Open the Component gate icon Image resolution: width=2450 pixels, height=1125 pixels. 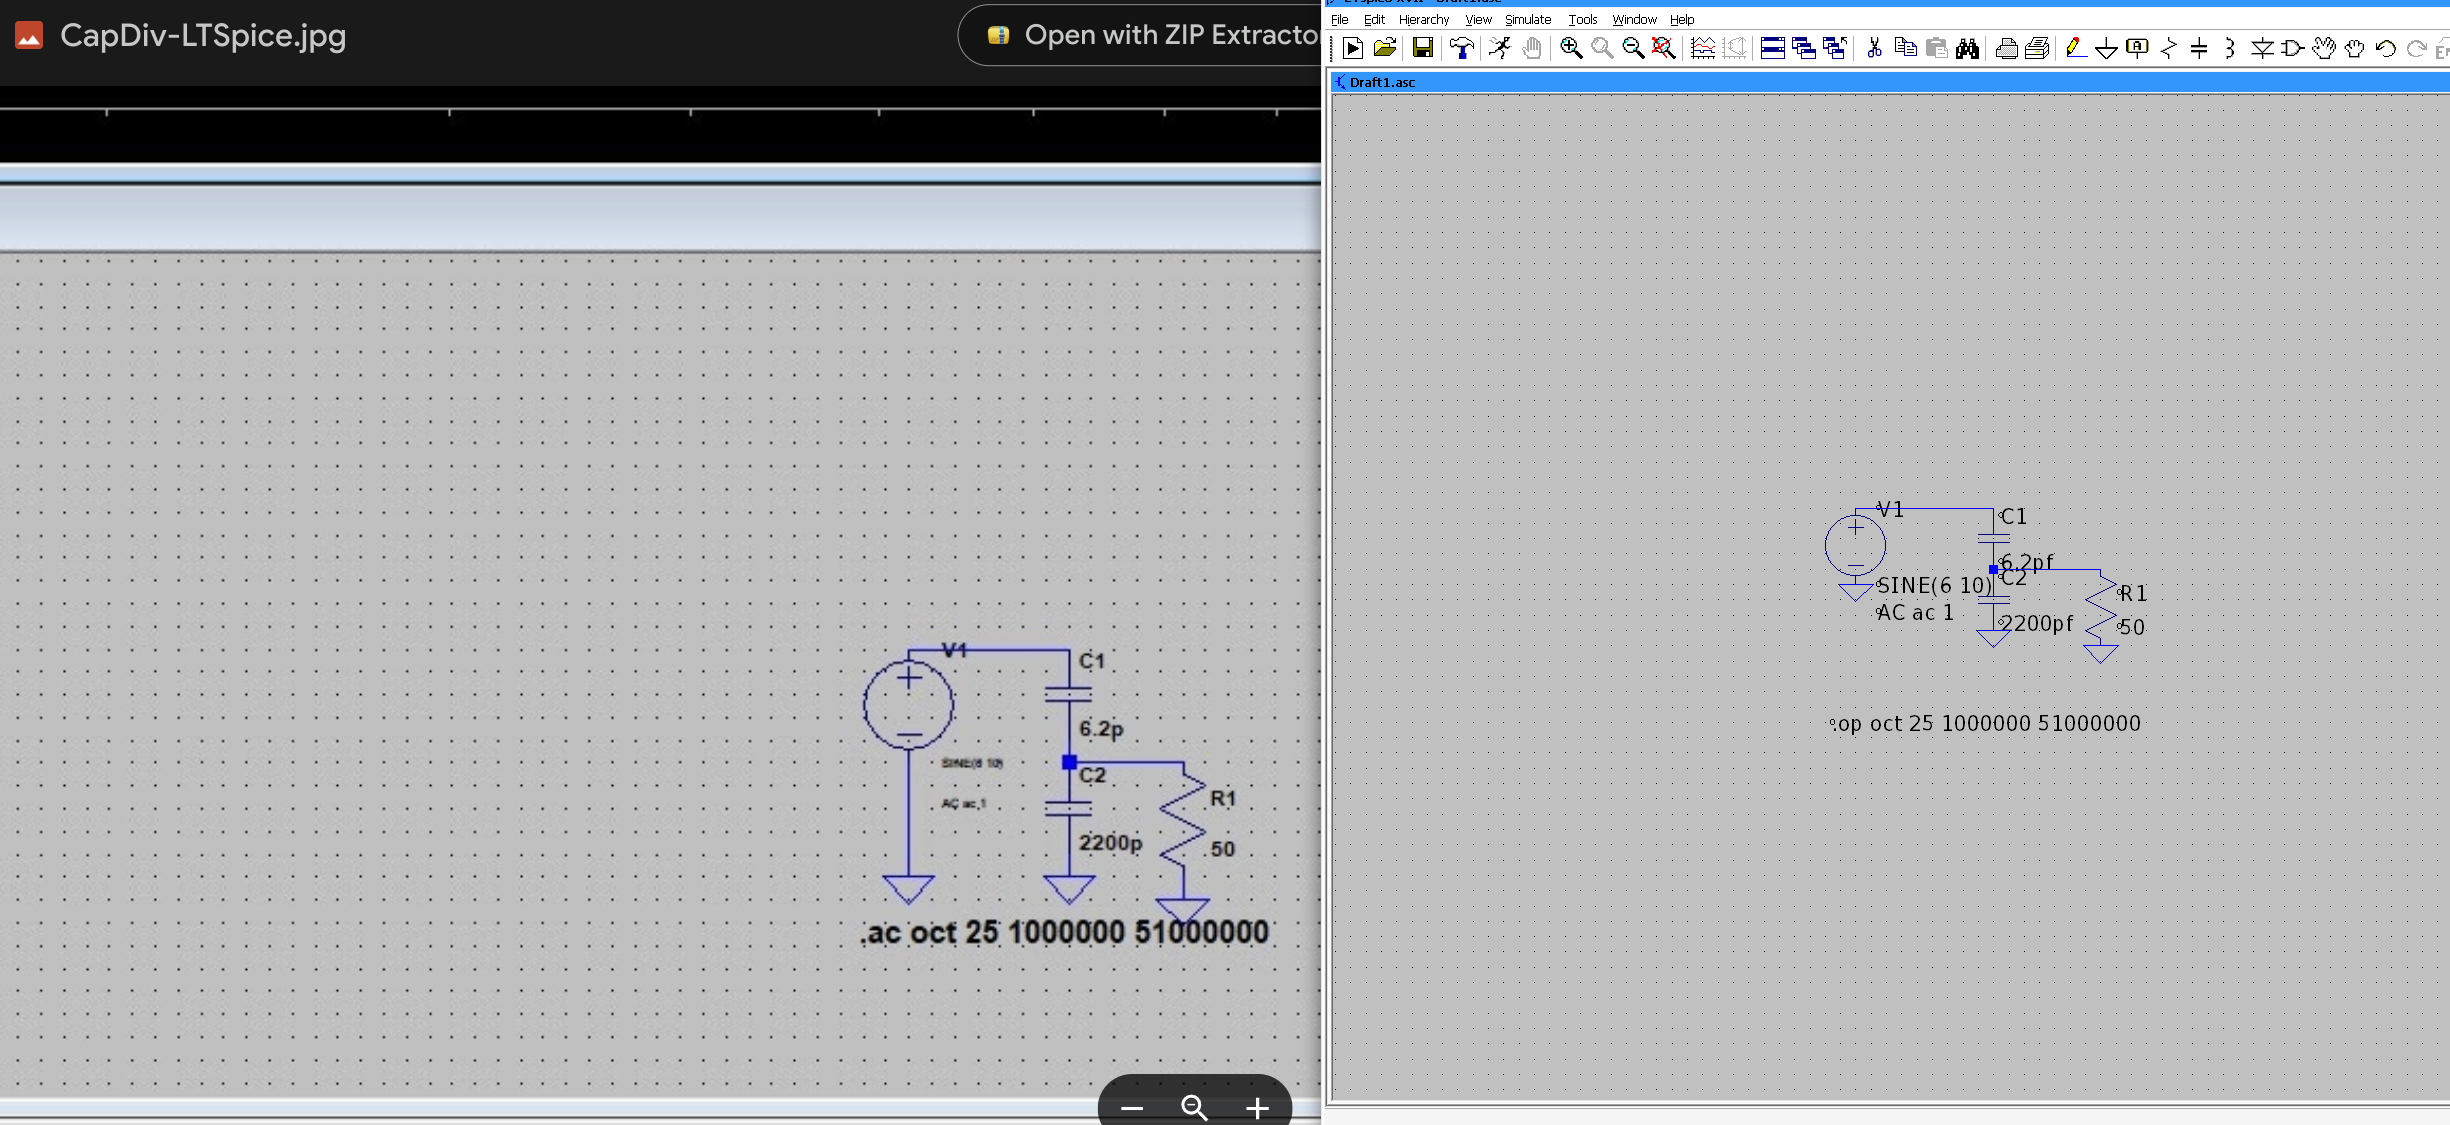(2293, 48)
